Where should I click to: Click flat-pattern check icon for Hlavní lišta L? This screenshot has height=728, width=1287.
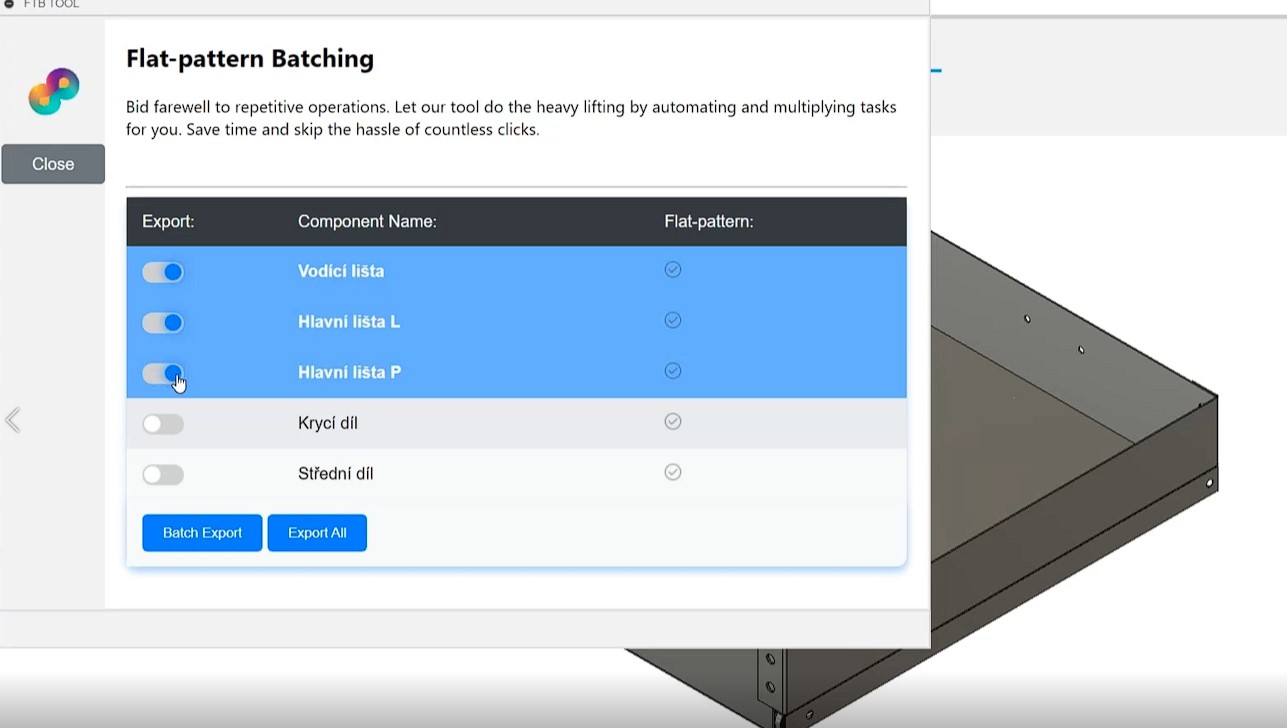pos(673,320)
